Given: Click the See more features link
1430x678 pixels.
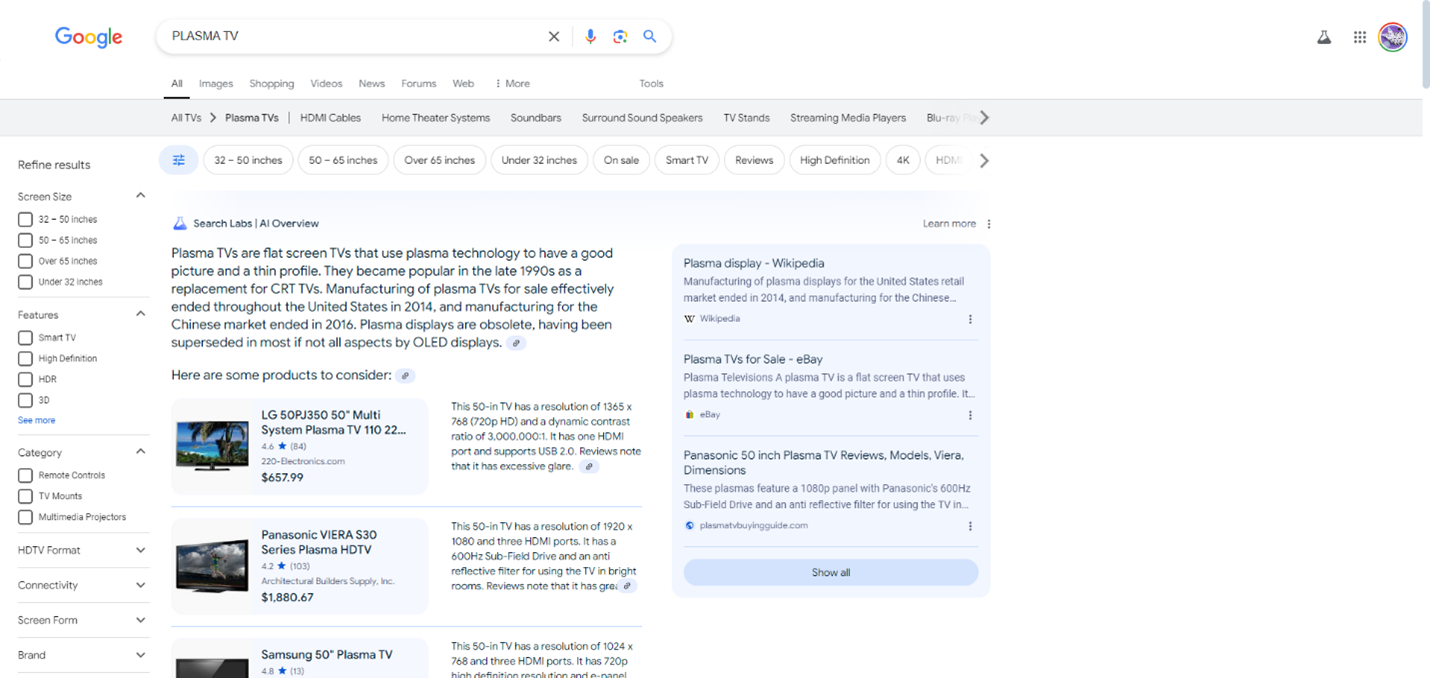Looking at the screenshot, I should 37,421.
